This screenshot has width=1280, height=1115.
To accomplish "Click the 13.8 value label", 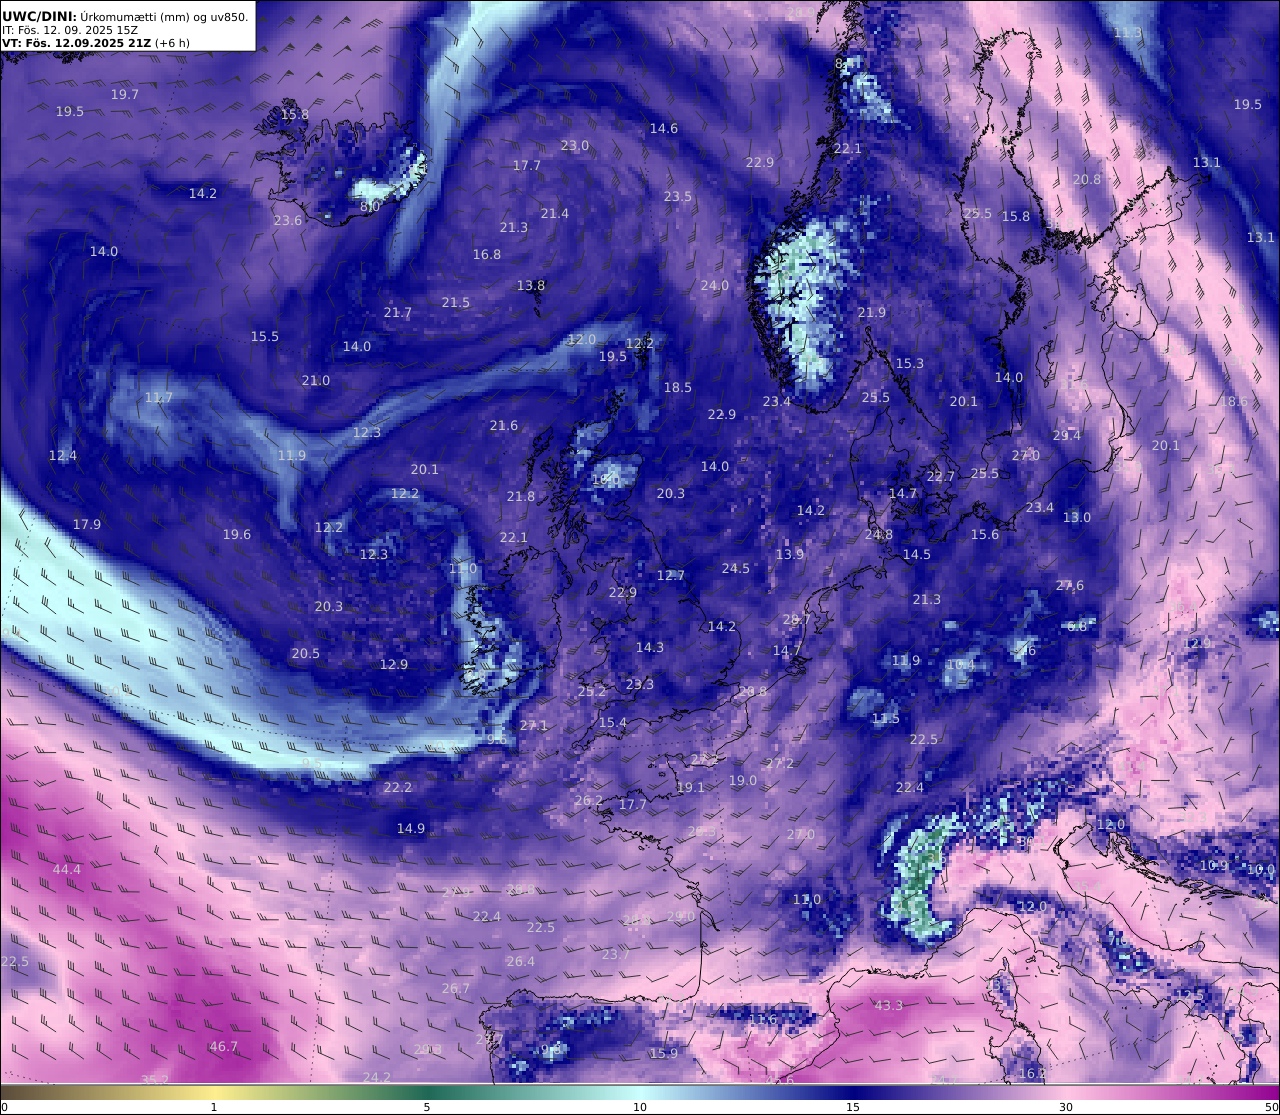I will tap(531, 285).
